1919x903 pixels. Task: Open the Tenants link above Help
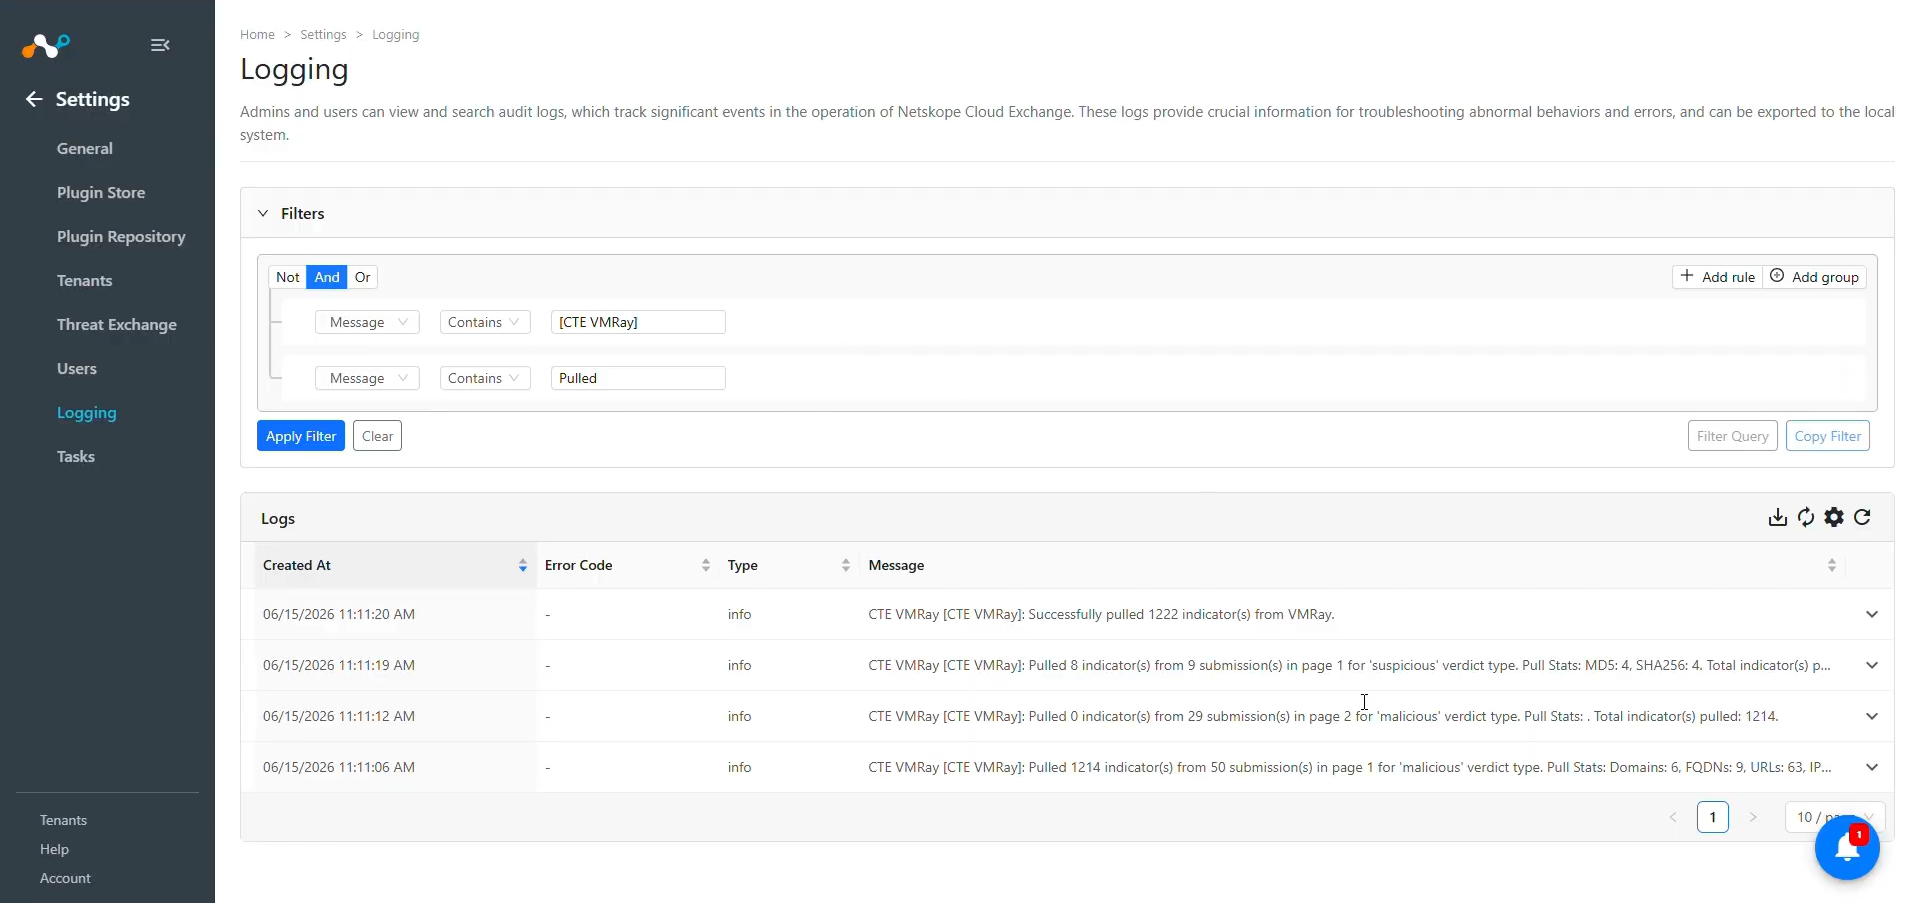[64, 820]
